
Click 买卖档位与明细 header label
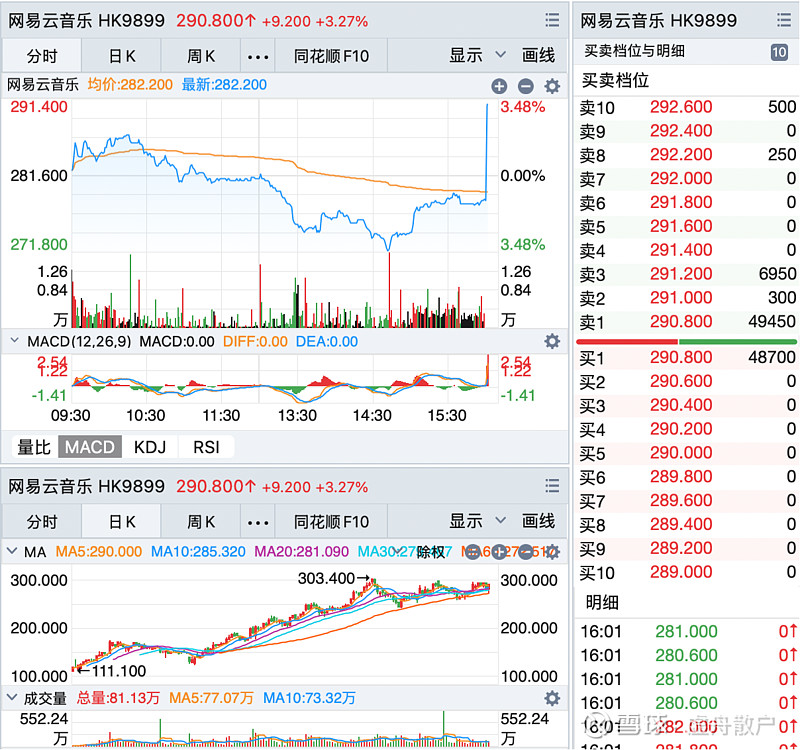(634, 51)
